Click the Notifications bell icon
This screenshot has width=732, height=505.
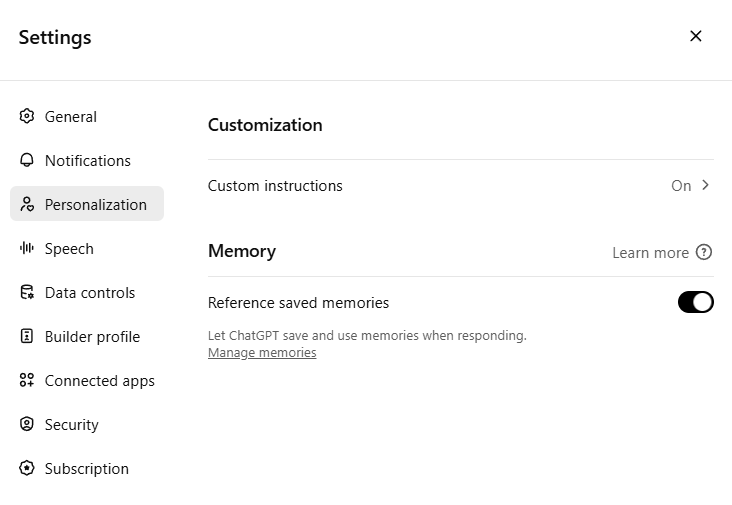tap(27, 160)
